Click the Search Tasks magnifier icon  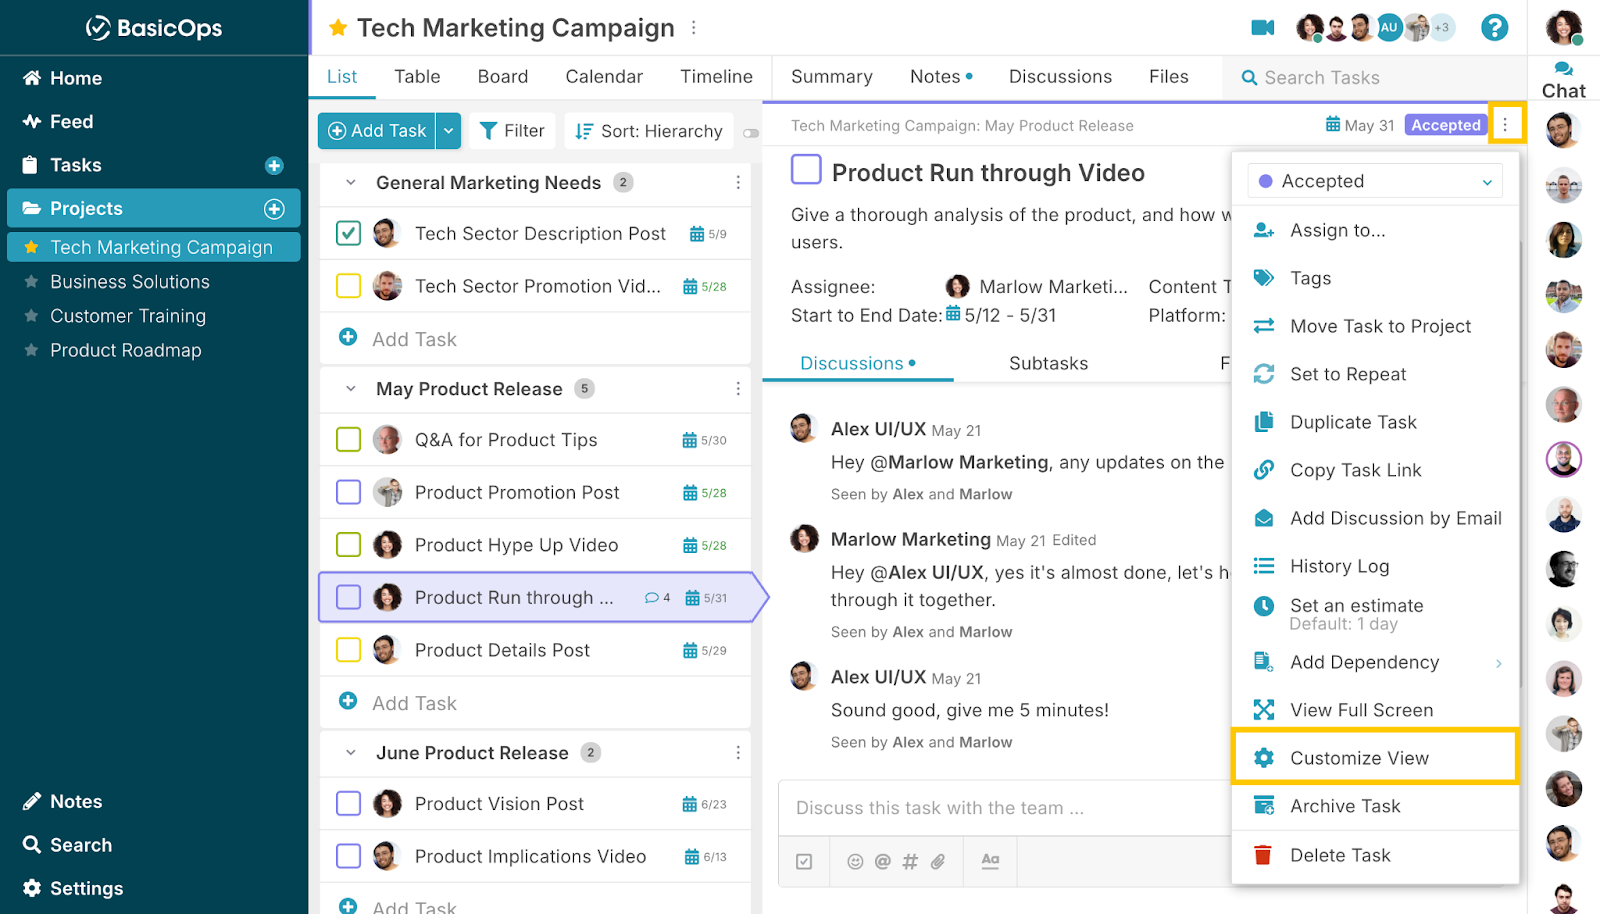tap(1249, 78)
